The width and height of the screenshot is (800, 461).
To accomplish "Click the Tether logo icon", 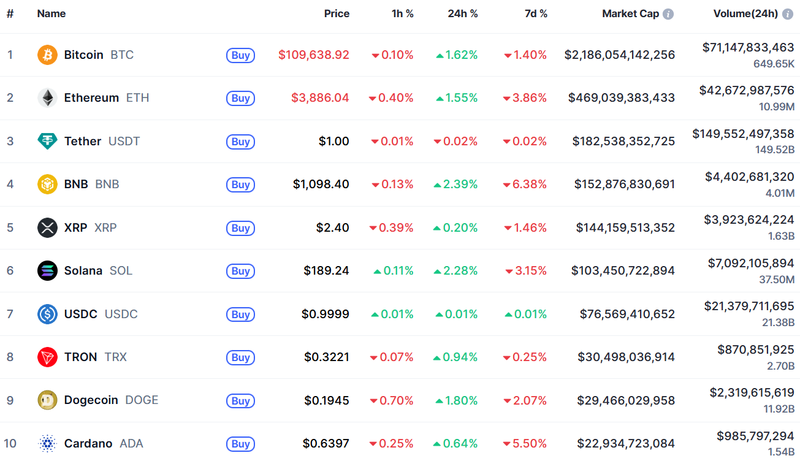I will pyautogui.click(x=47, y=141).
